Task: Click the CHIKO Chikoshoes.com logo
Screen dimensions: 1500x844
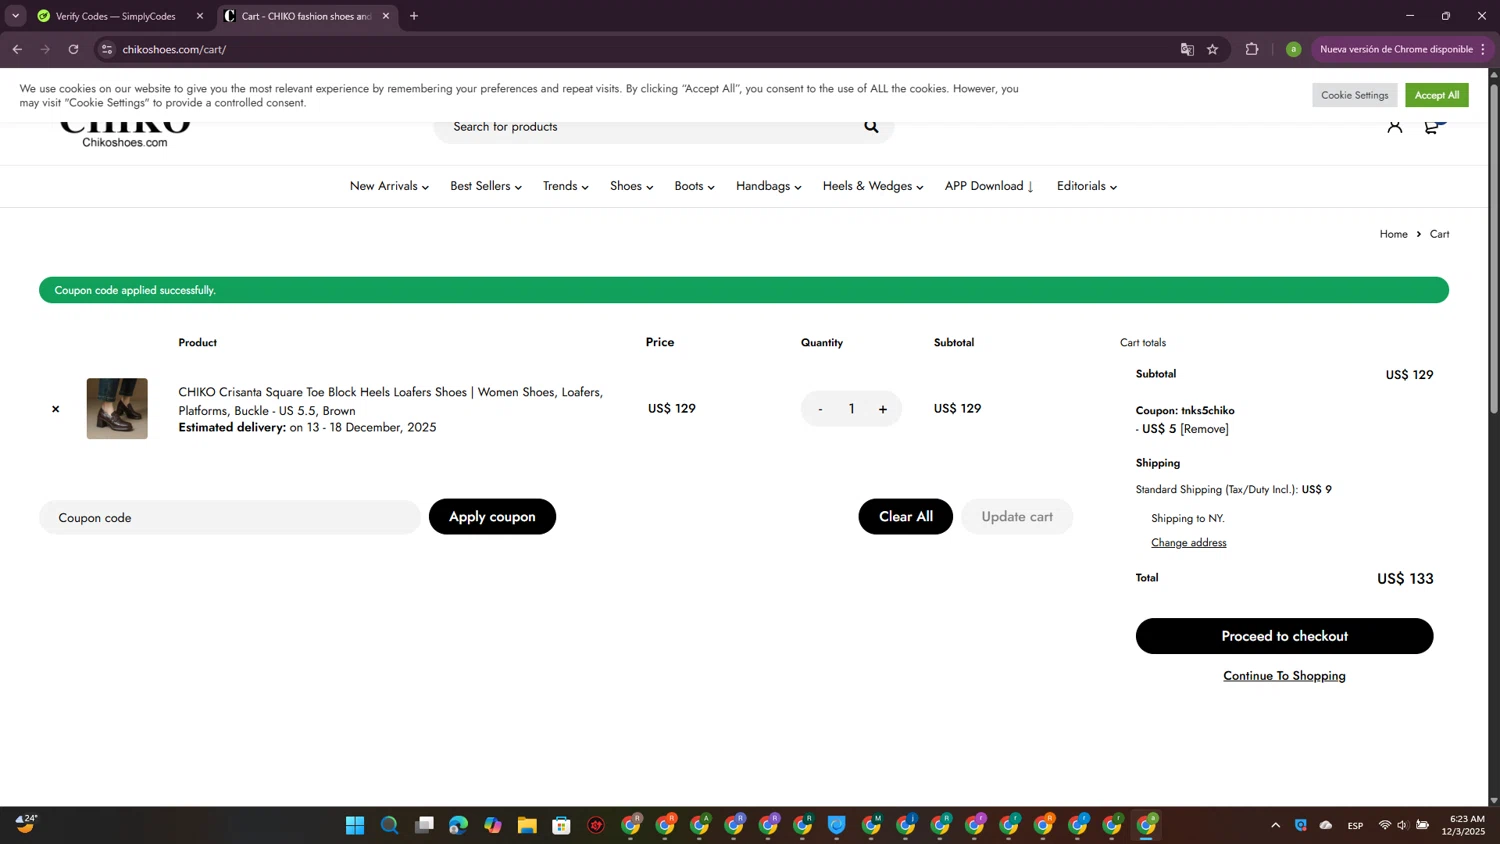Action: (125, 135)
